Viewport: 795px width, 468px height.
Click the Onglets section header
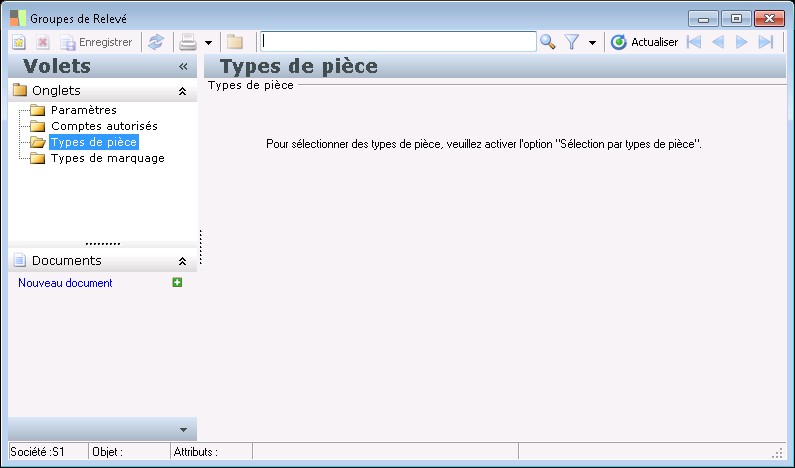click(102, 91)
